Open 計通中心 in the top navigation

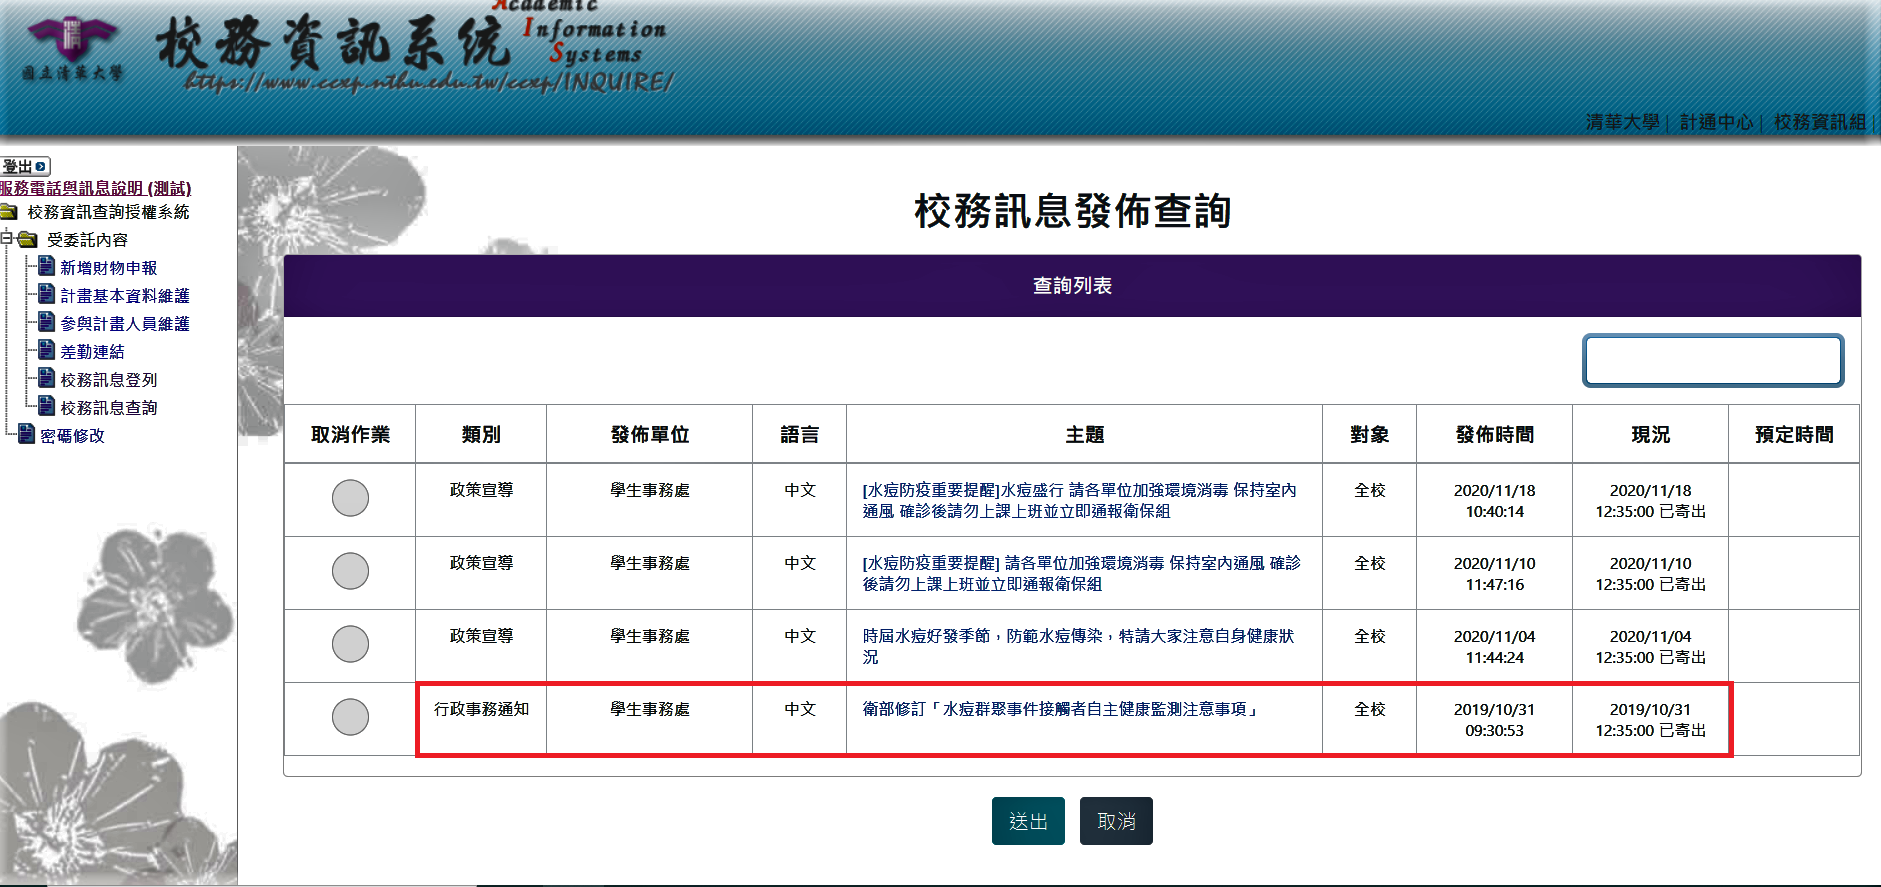coord(1715,122)
